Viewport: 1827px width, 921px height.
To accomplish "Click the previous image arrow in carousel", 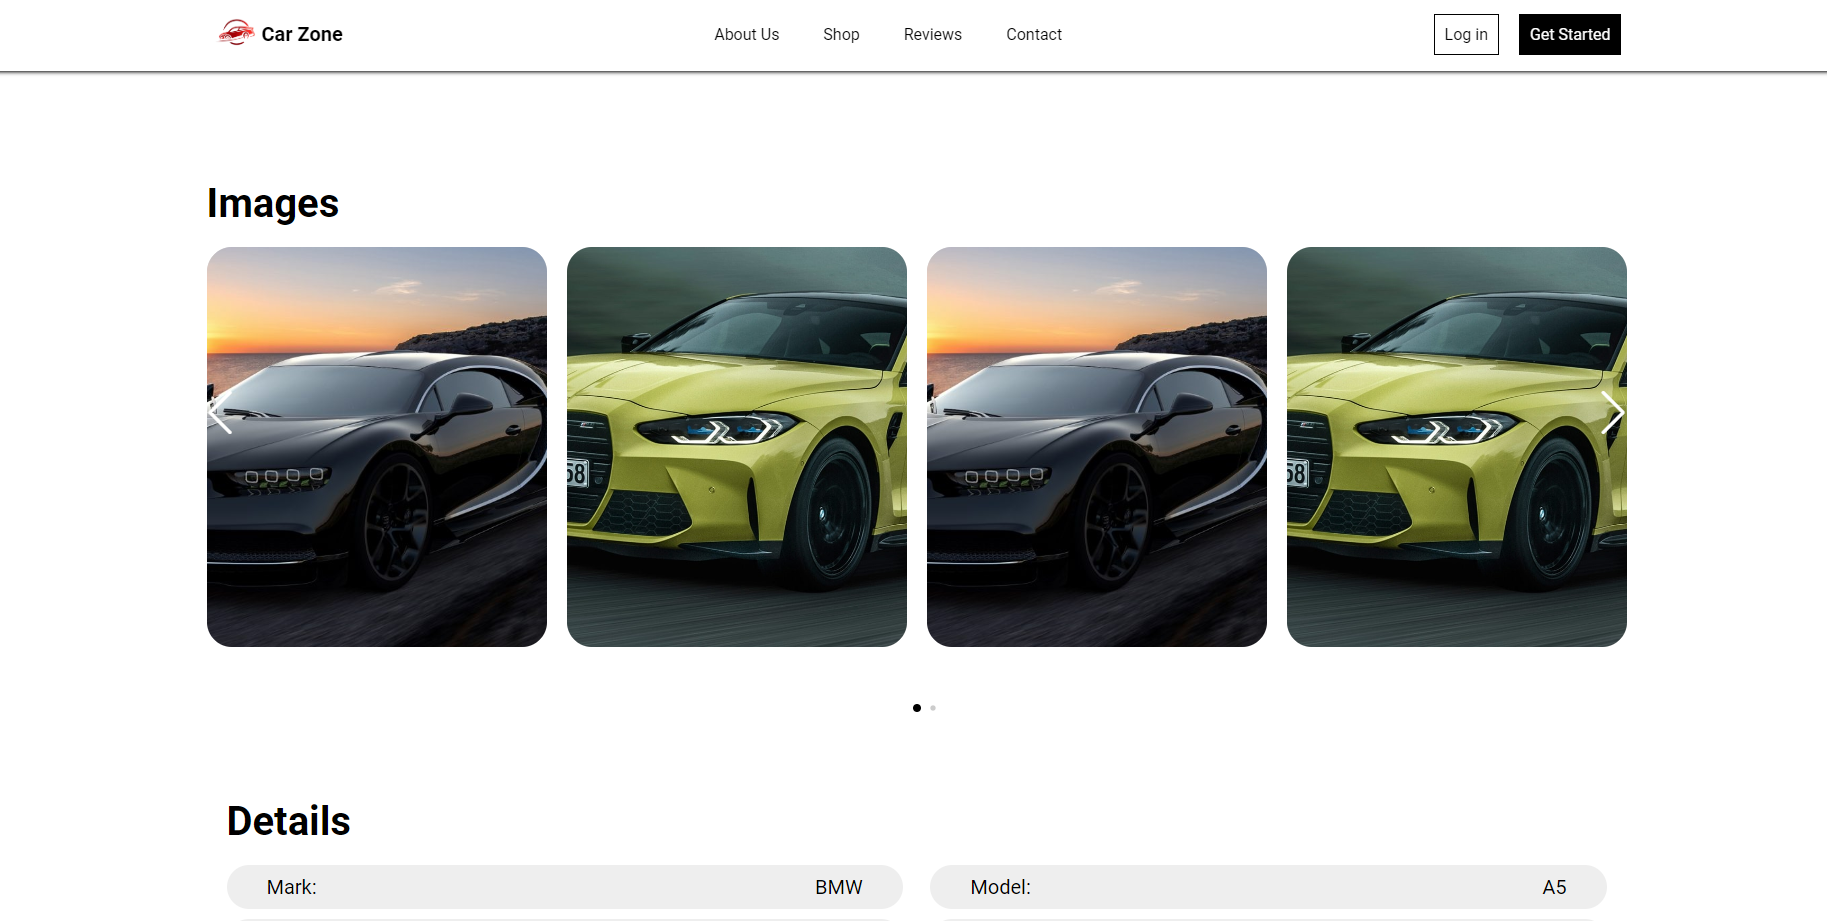I will pos(218,412).
